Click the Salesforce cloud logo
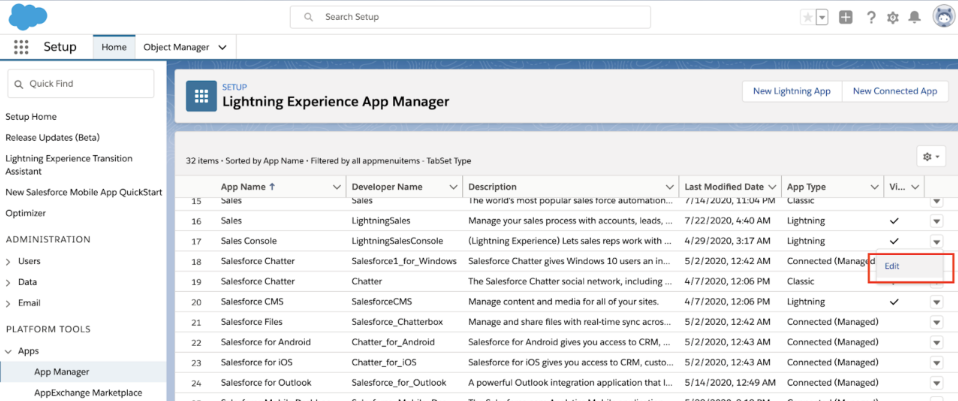The height and width of the screenshot is (401, 958). point(28,17)
